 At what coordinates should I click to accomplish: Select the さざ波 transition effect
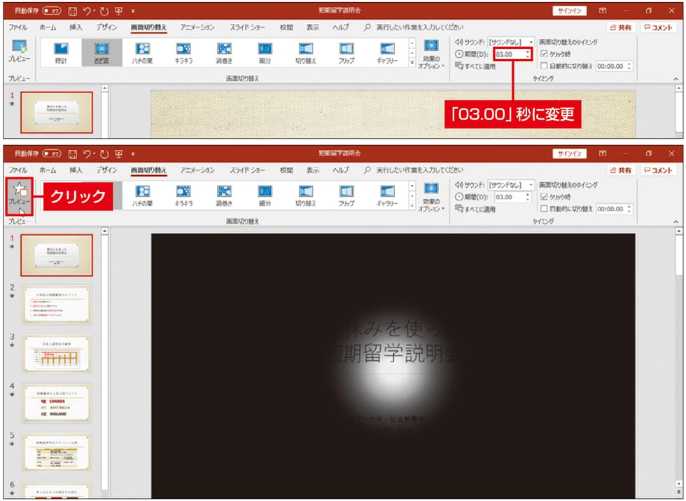(102, 51)
